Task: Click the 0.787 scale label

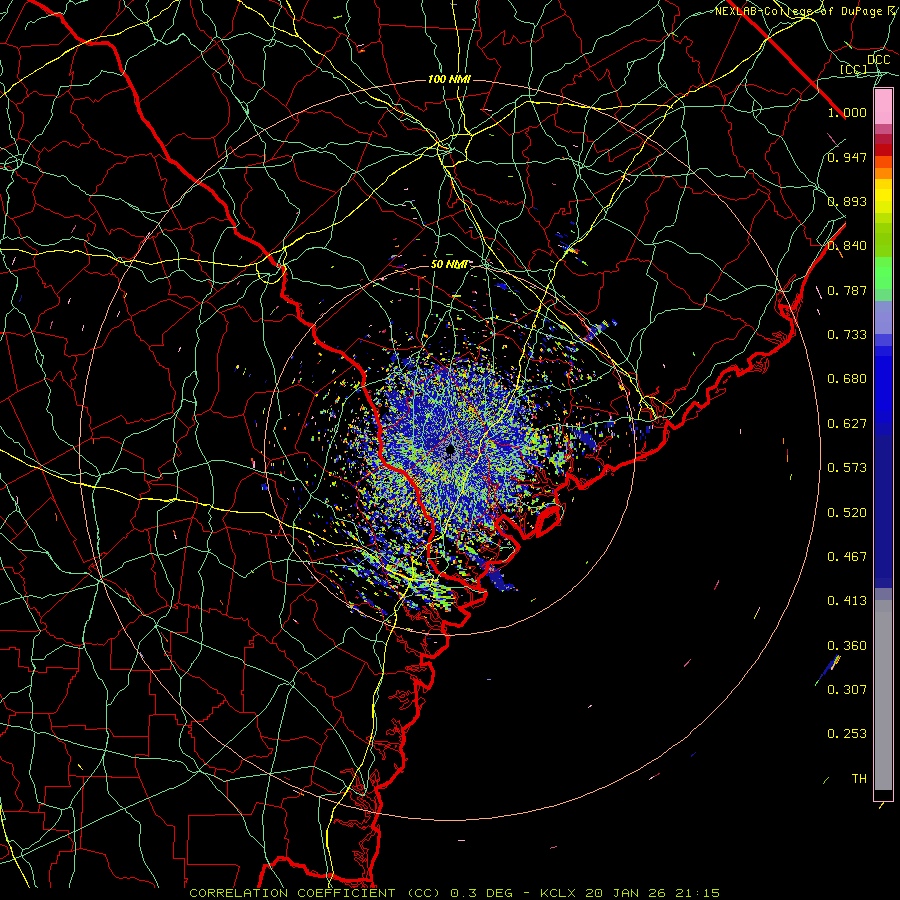Action: point(847,290)
